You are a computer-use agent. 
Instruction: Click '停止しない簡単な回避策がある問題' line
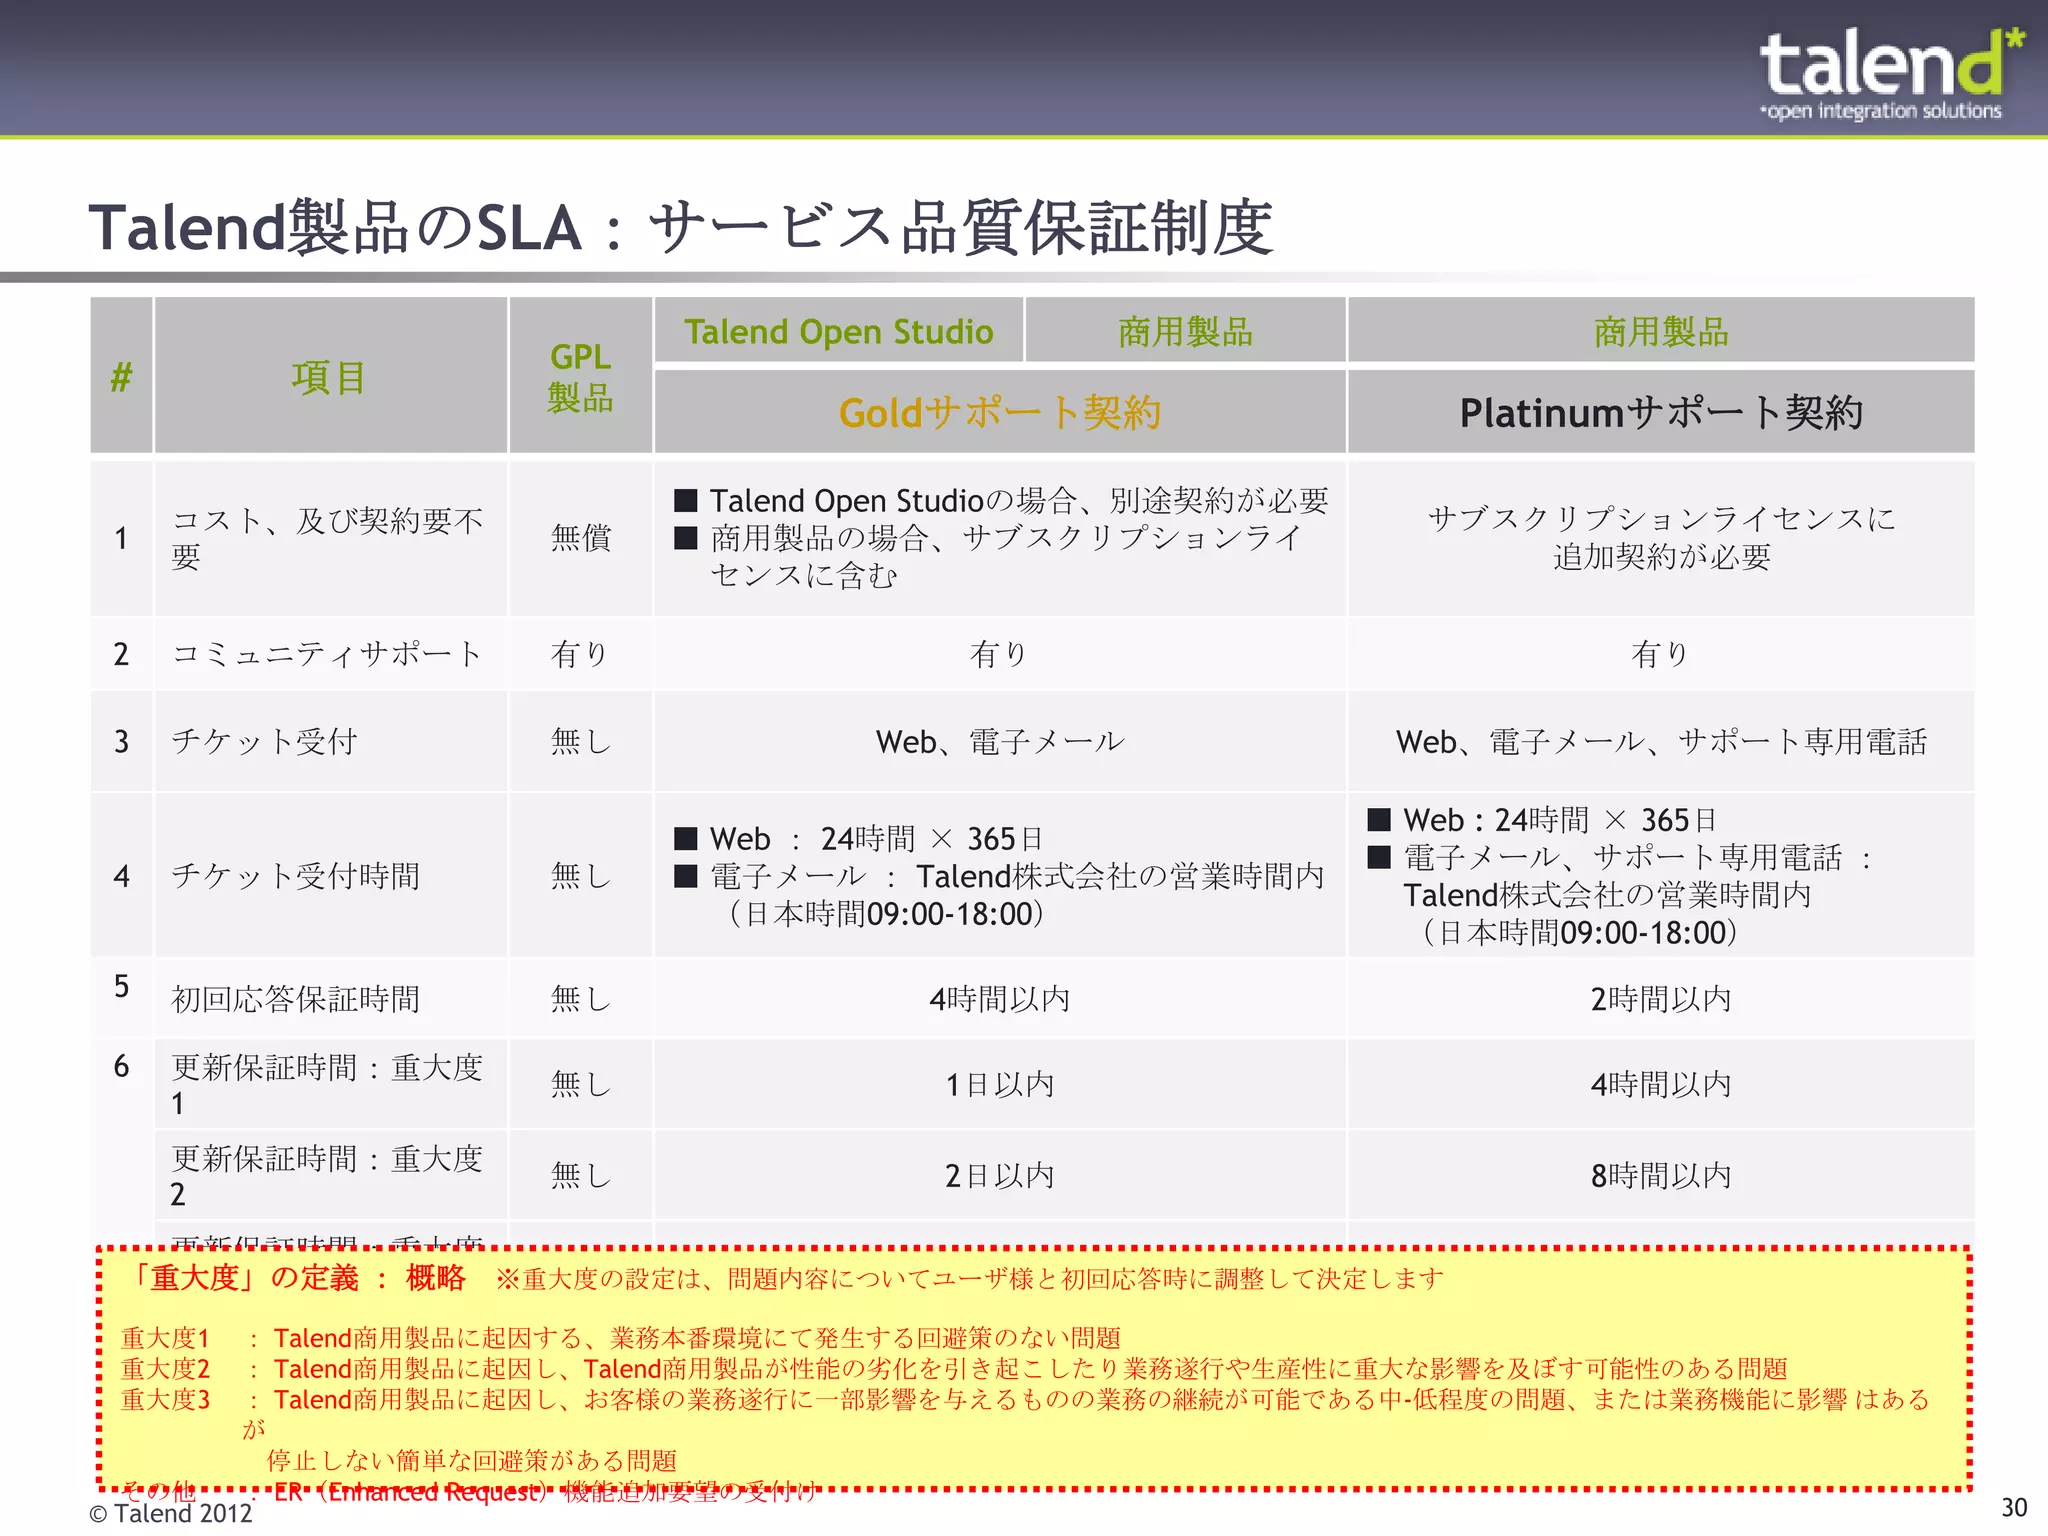click(x=472, y=1461)
